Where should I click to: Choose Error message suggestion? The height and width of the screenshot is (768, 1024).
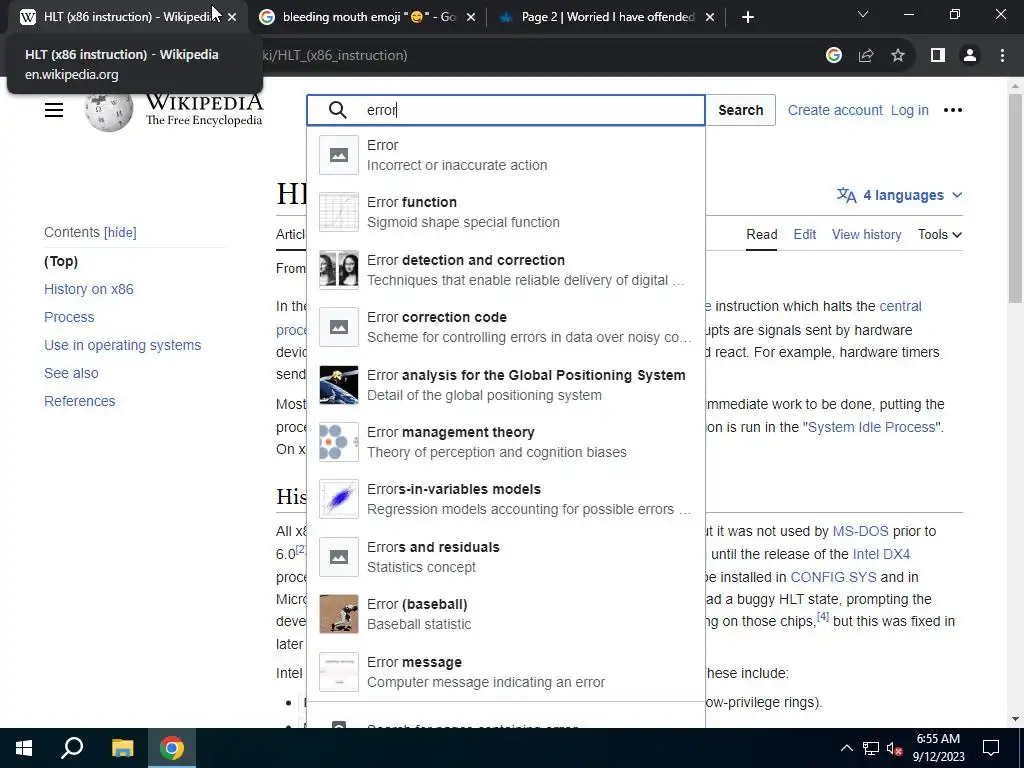click(x=505, y=671)
